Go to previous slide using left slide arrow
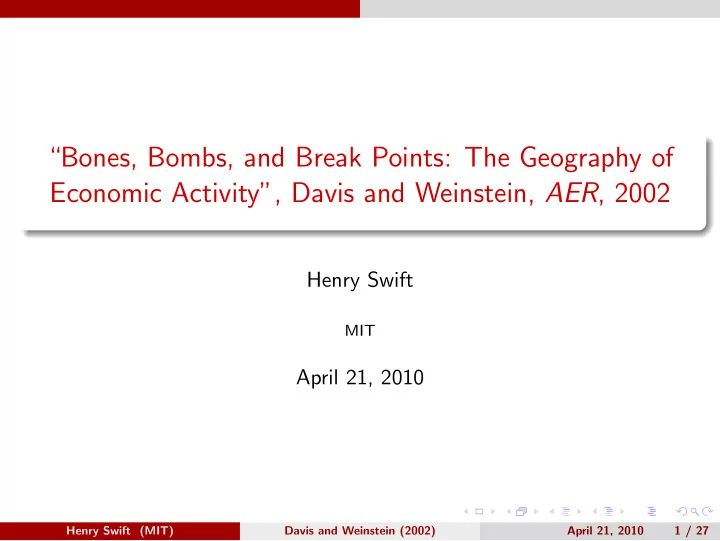This screenshot has height=541, width=720. pos(466,511)
